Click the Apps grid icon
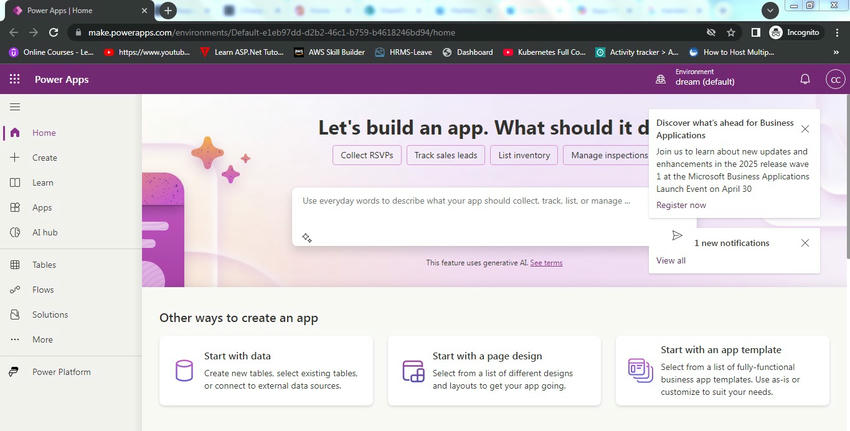This screenshot has height=431, width=850. [x=15, y=207]
